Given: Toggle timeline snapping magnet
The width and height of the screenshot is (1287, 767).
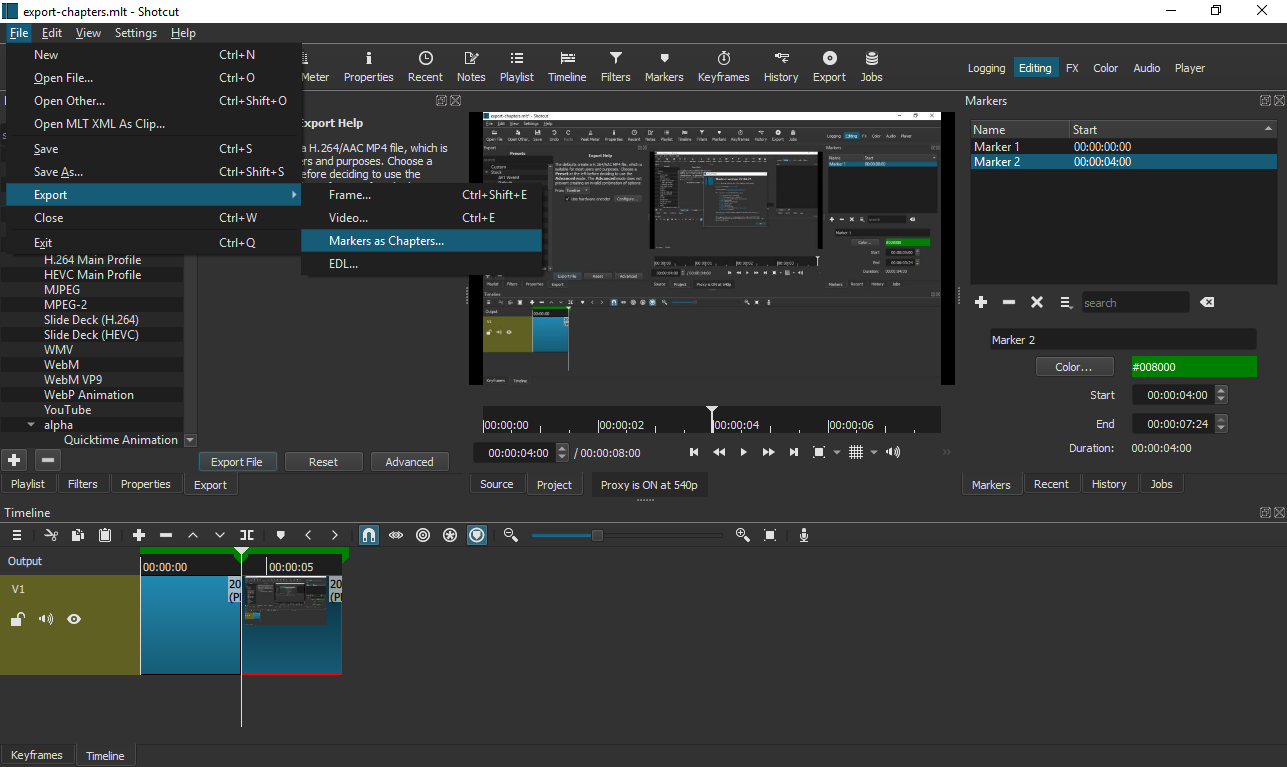Looking at the screenshot, I should click(369, 535).
